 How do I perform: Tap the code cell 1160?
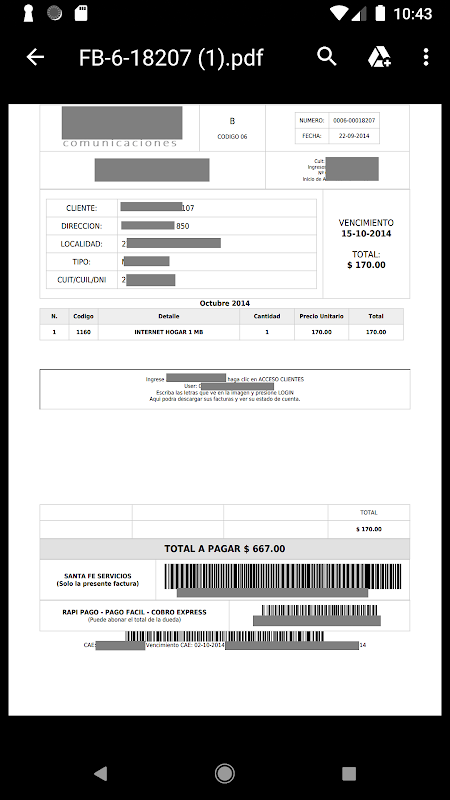click(83, 332)
